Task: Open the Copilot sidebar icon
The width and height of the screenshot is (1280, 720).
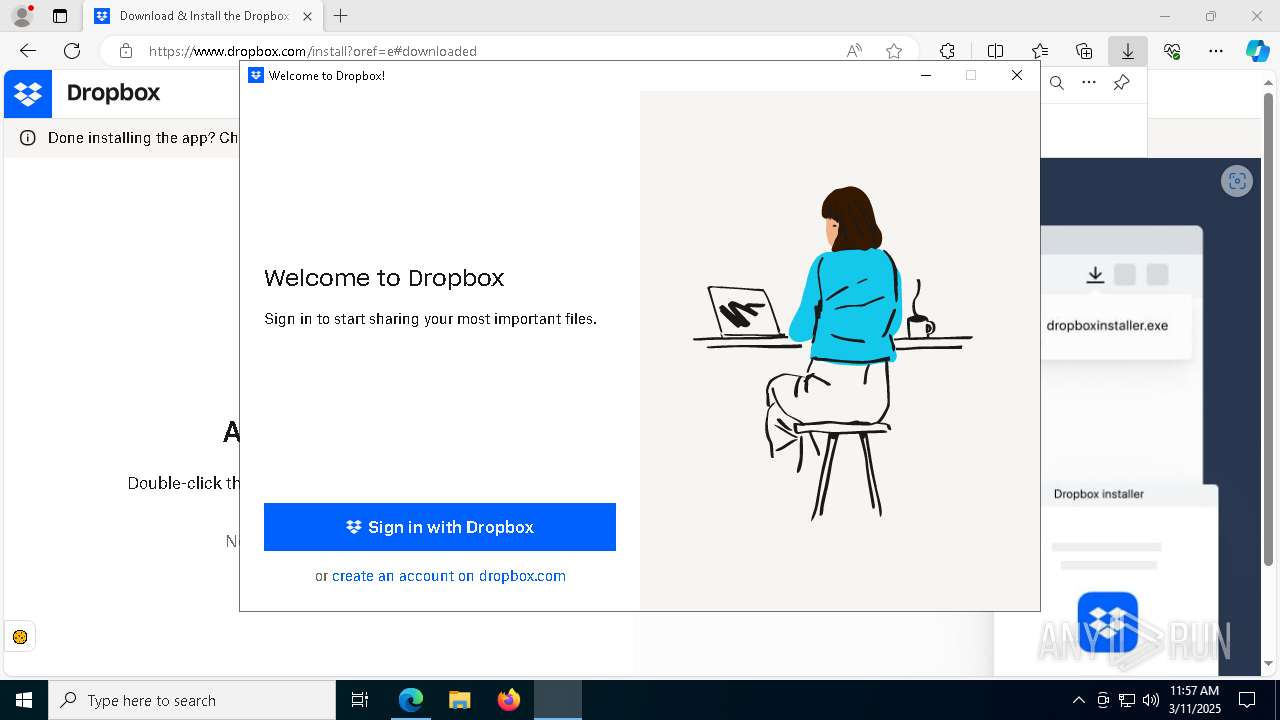Action: tap(1257, 51)
